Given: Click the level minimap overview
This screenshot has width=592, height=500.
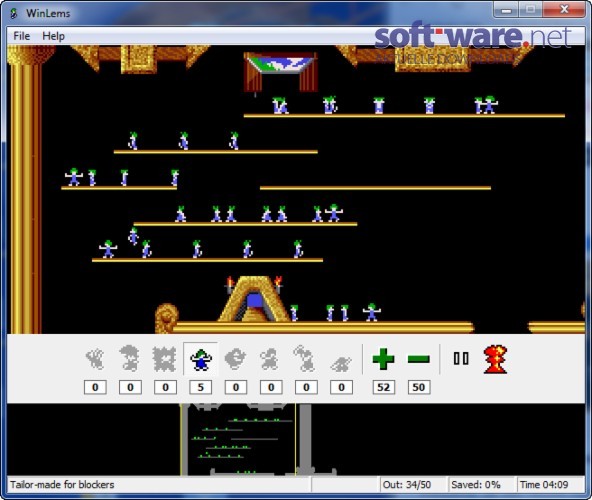Looking at the screenshot, I should pyautogui.click(x=296, y=439).
